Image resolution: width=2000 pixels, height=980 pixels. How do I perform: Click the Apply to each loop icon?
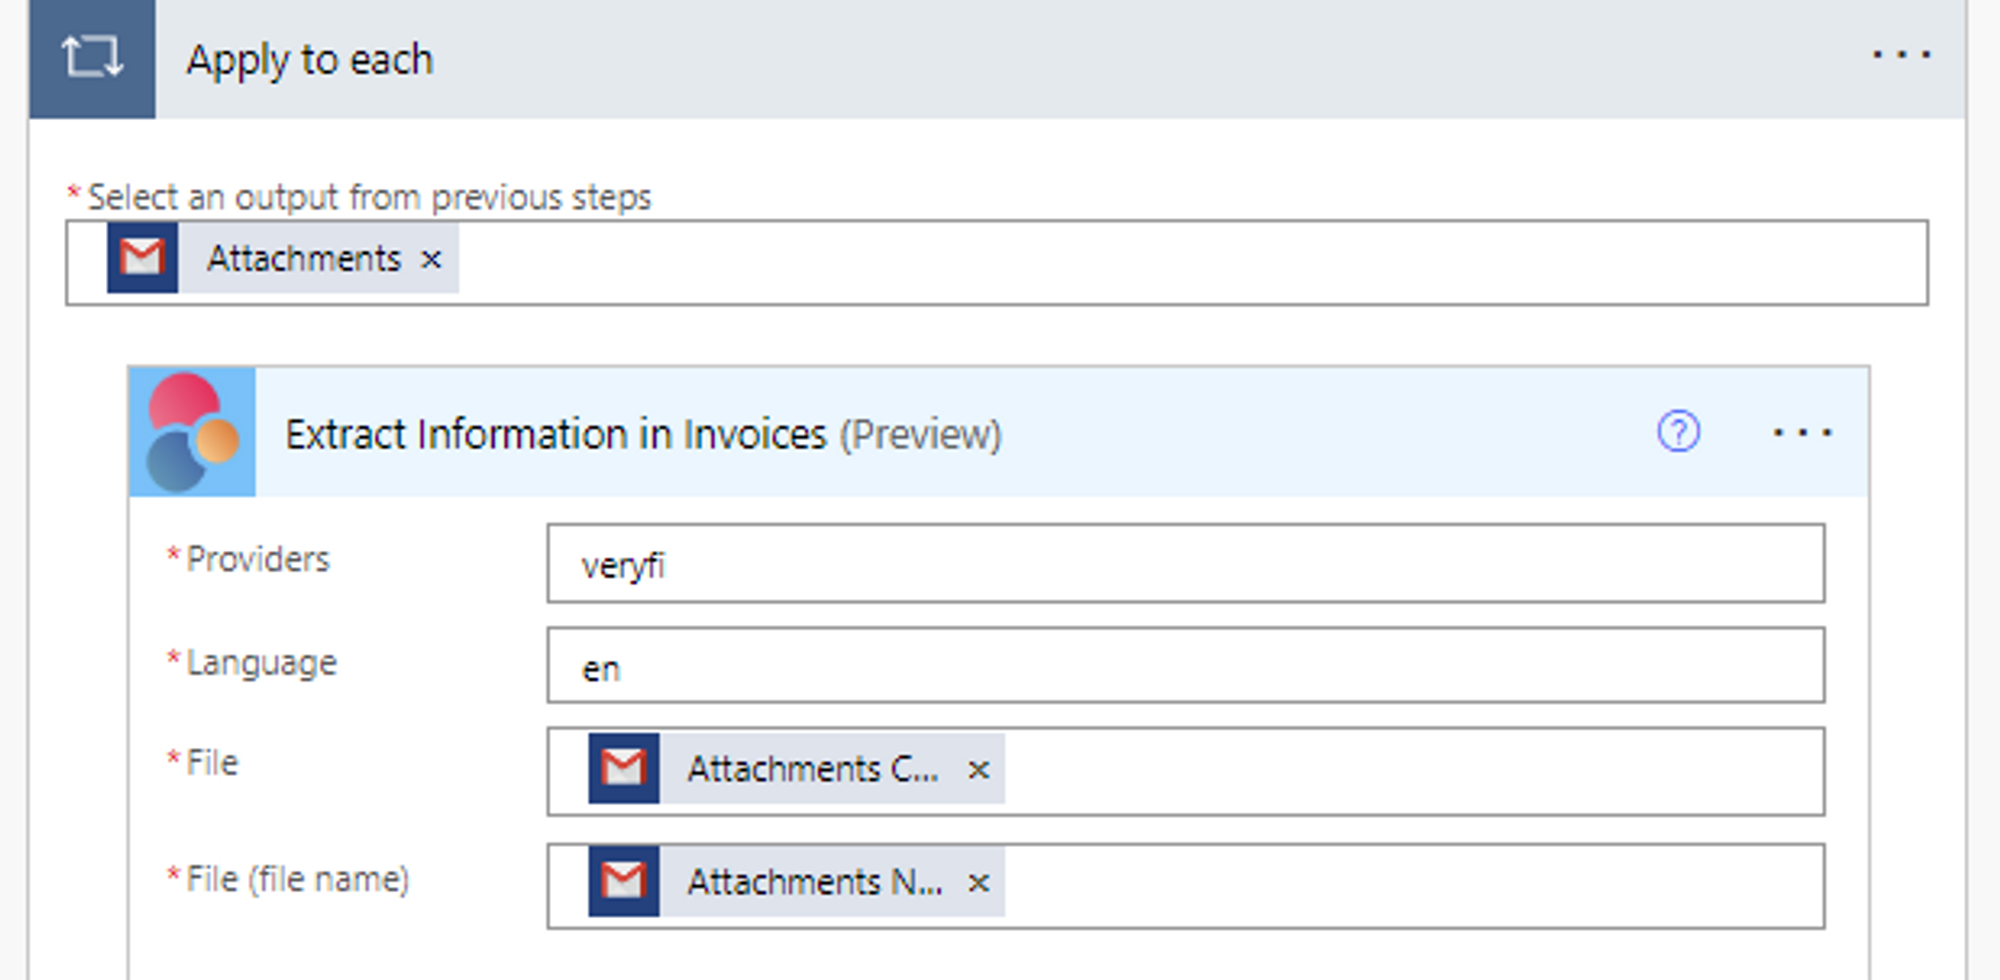pos(92,58)
